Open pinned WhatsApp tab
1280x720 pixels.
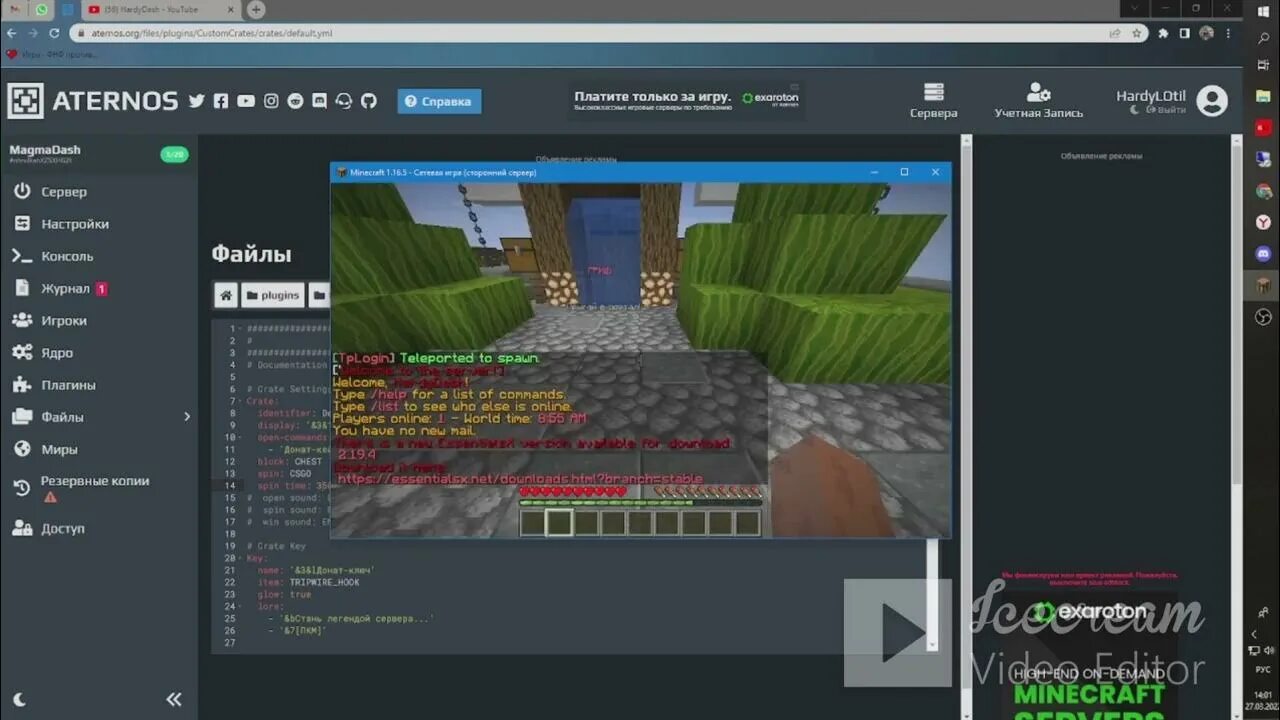[x=40, y=9]
